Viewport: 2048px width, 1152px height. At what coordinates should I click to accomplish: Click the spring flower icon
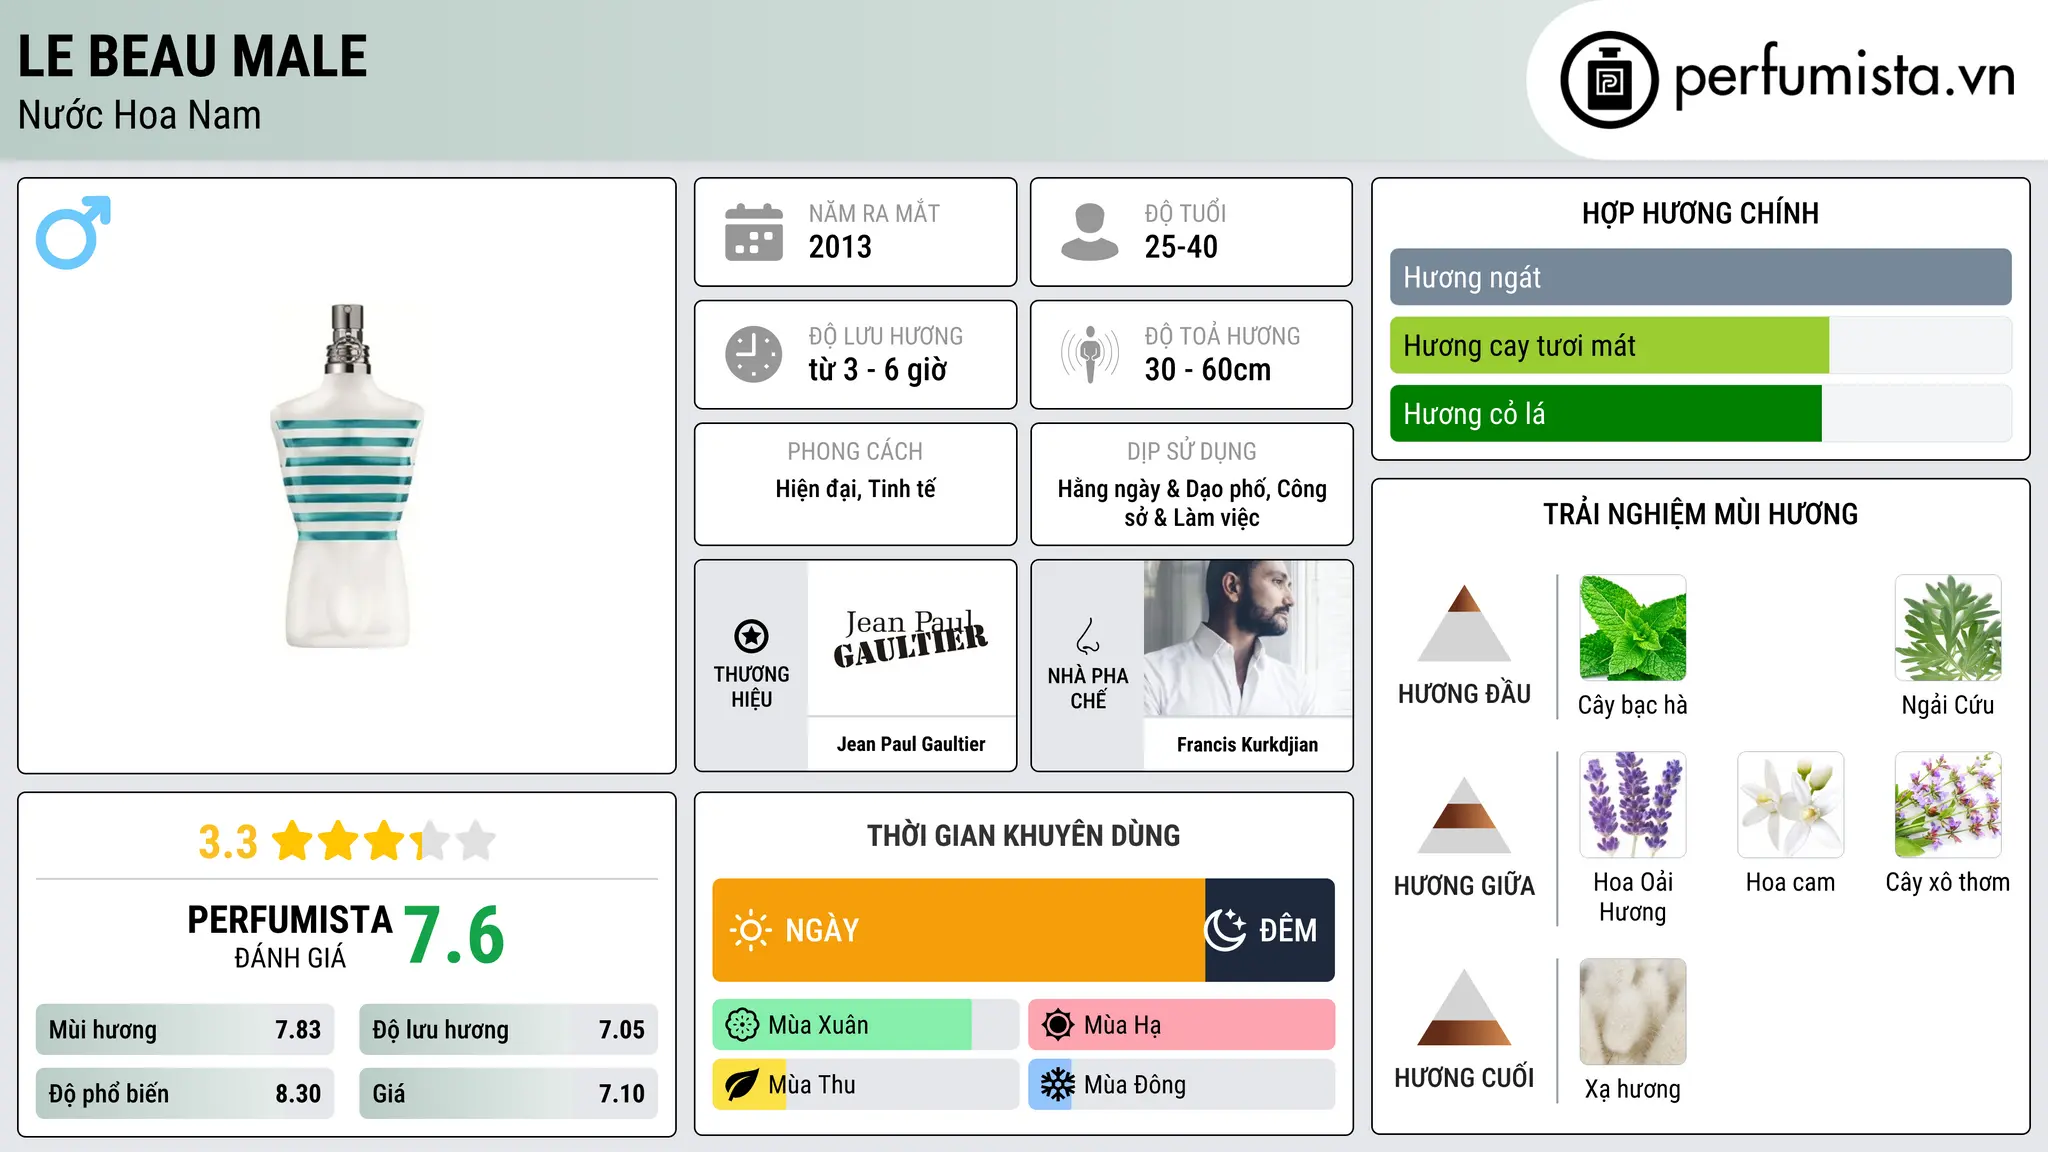click(742, 1025)
